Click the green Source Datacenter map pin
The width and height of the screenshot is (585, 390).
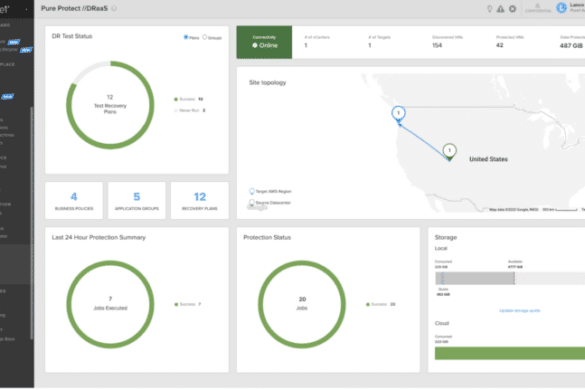coord(450,152)
